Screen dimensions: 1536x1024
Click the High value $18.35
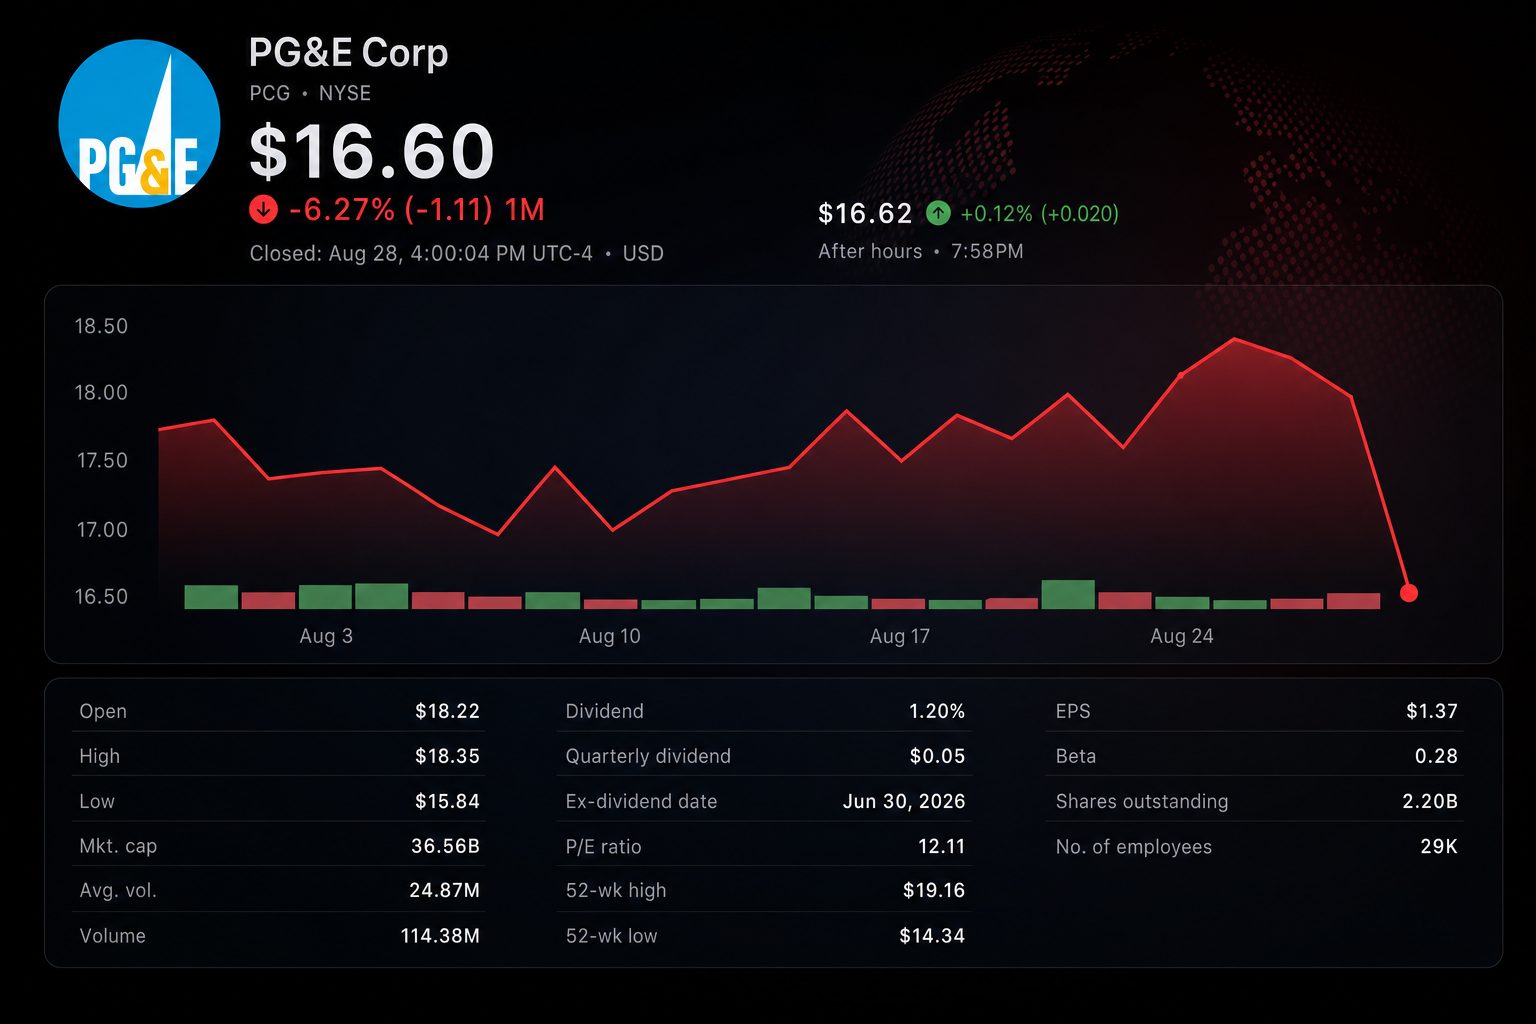pyautogui.click(x=448, y=756)
